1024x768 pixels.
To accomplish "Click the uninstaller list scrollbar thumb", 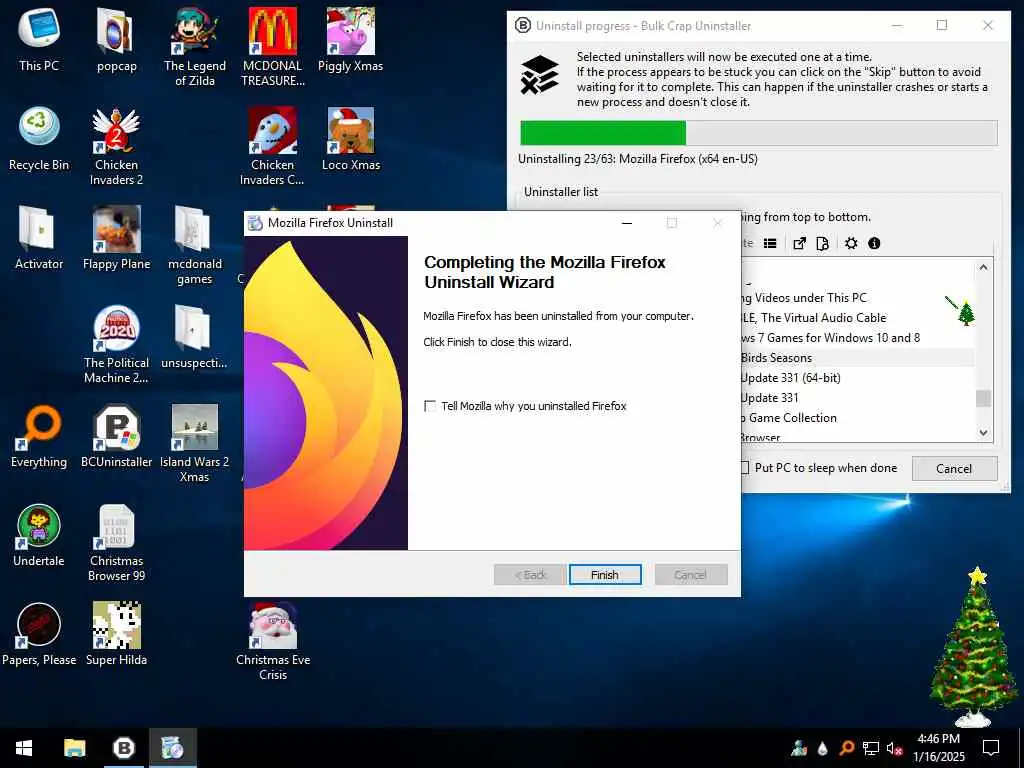I will (983, 398).
